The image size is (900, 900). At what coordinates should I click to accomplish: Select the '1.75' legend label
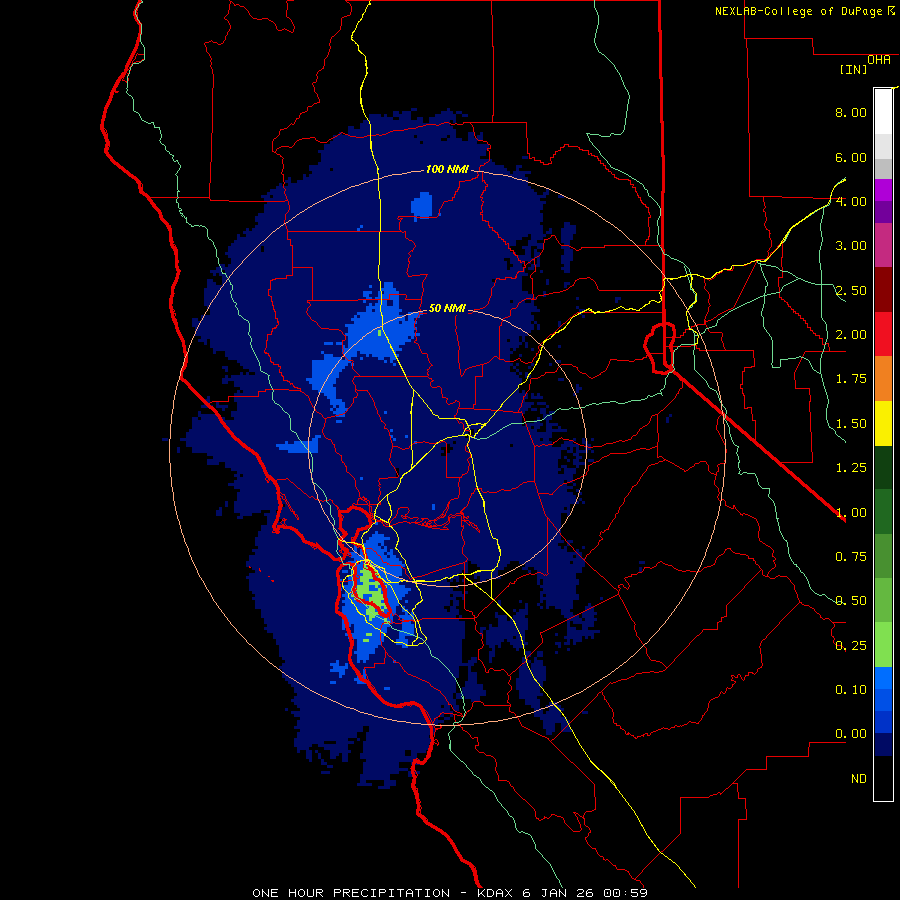tap(851, 379)
